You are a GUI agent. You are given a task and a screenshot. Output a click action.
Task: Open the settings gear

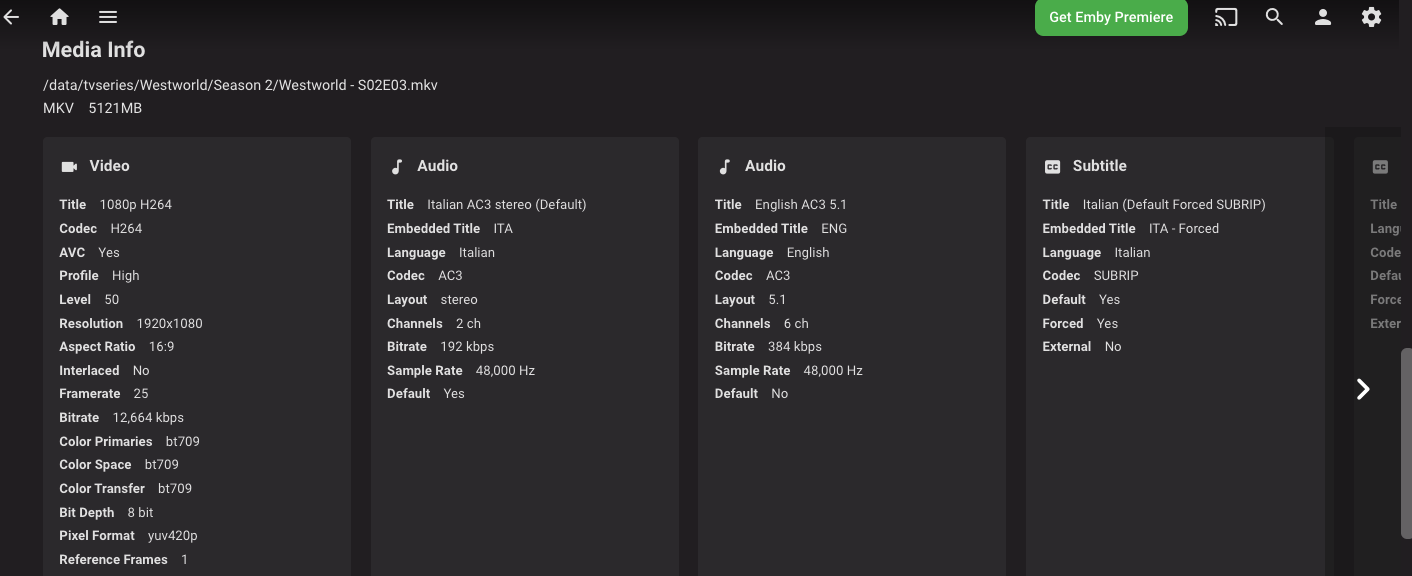pyautogui.click(x=1371, y=17)
